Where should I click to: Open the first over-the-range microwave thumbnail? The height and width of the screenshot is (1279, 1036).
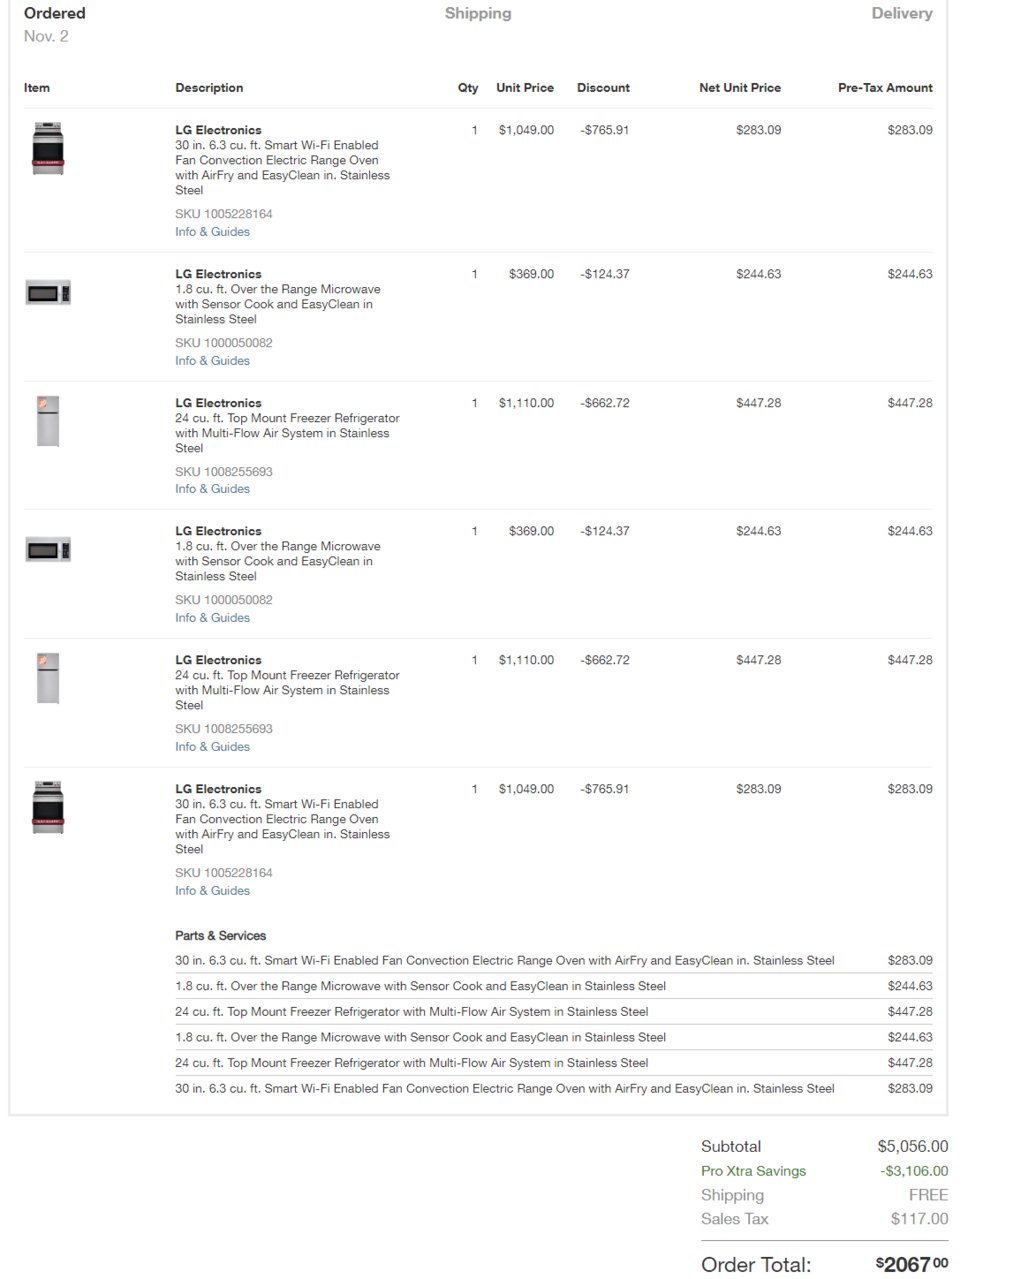pyautogui.click(x=48, y=293)
